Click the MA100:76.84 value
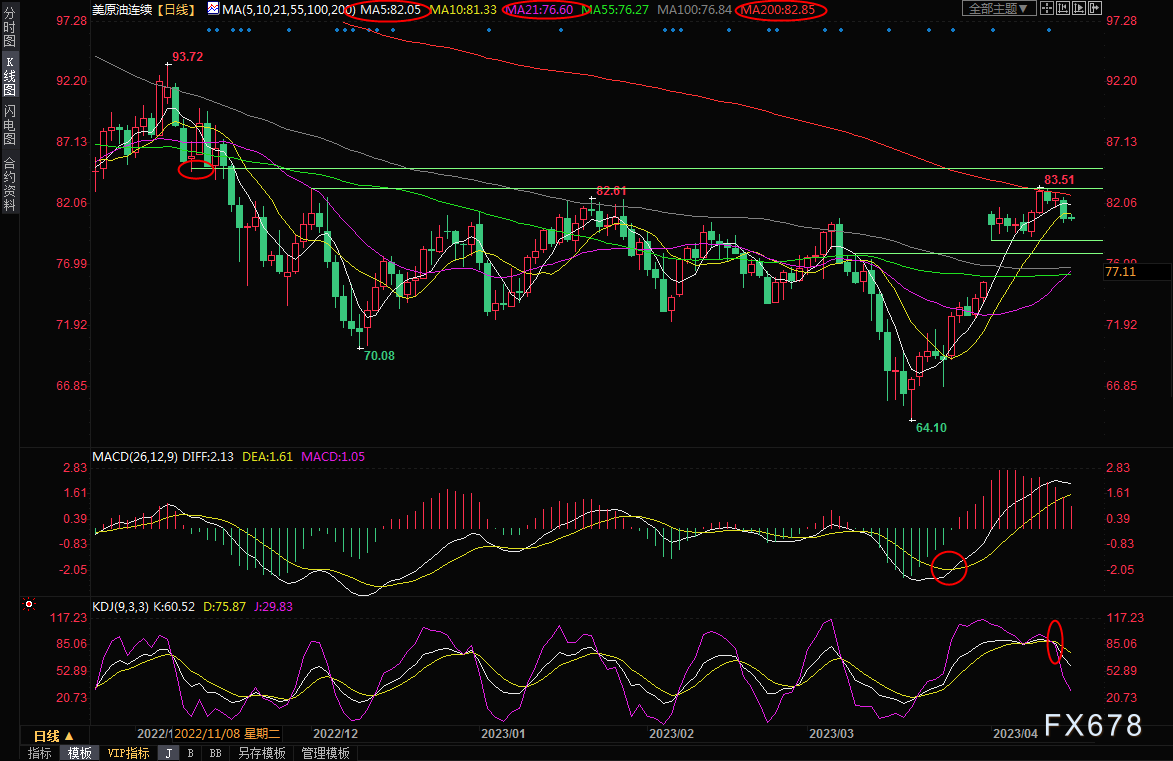This screenshot has height=761, width=1173. coord(694,10)
